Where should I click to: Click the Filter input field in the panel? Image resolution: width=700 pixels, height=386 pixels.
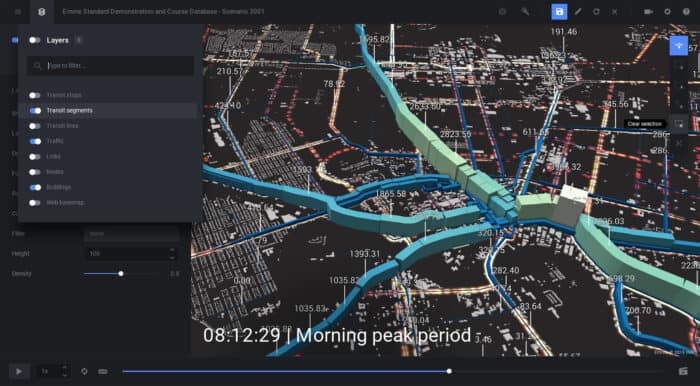(x=132, y=233)
